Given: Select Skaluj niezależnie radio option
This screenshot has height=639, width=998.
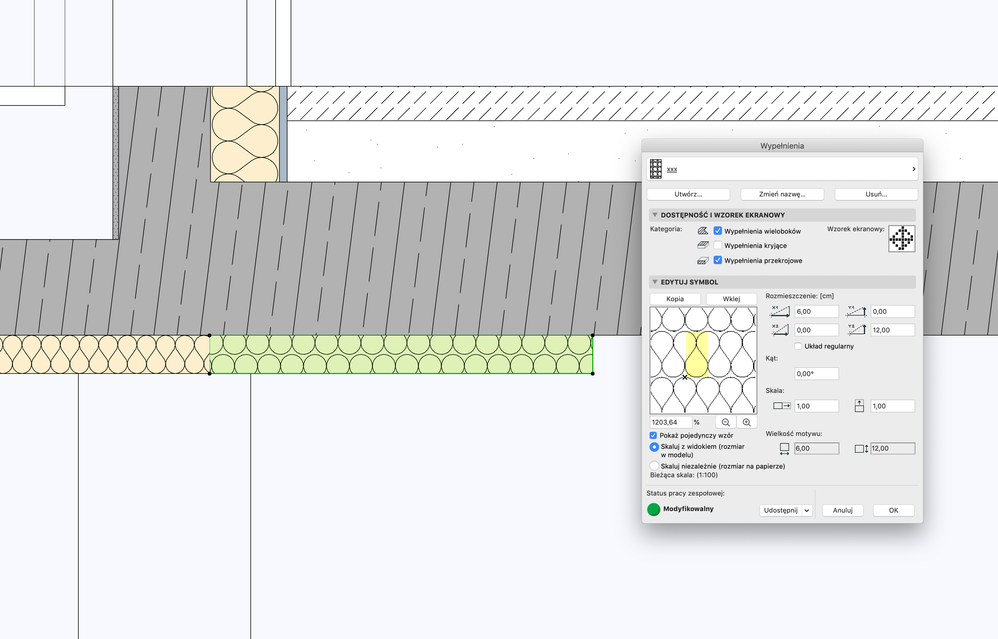Looking at the screenshot, I should click(x=654, y=466).
